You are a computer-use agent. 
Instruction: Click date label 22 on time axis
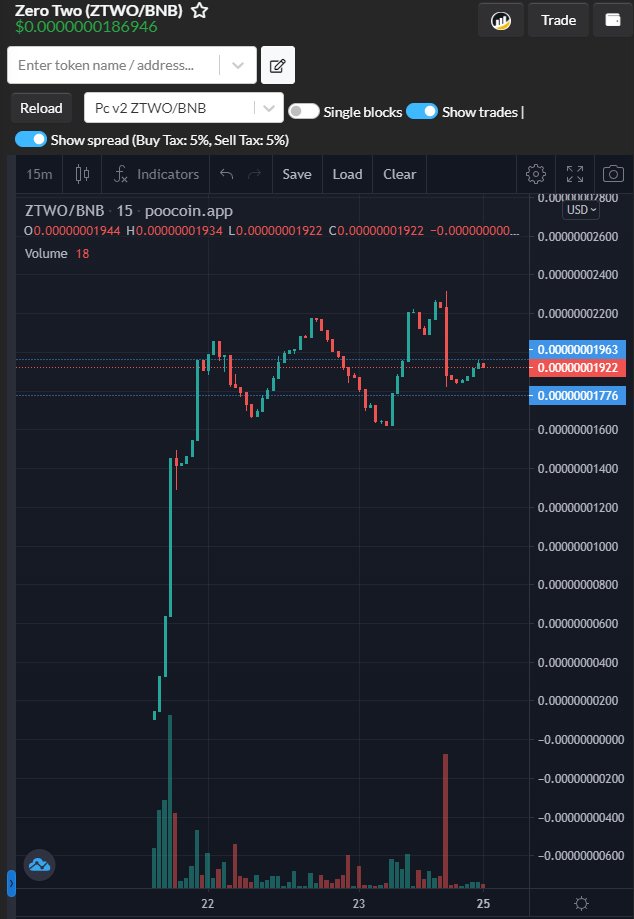[207, 903]
